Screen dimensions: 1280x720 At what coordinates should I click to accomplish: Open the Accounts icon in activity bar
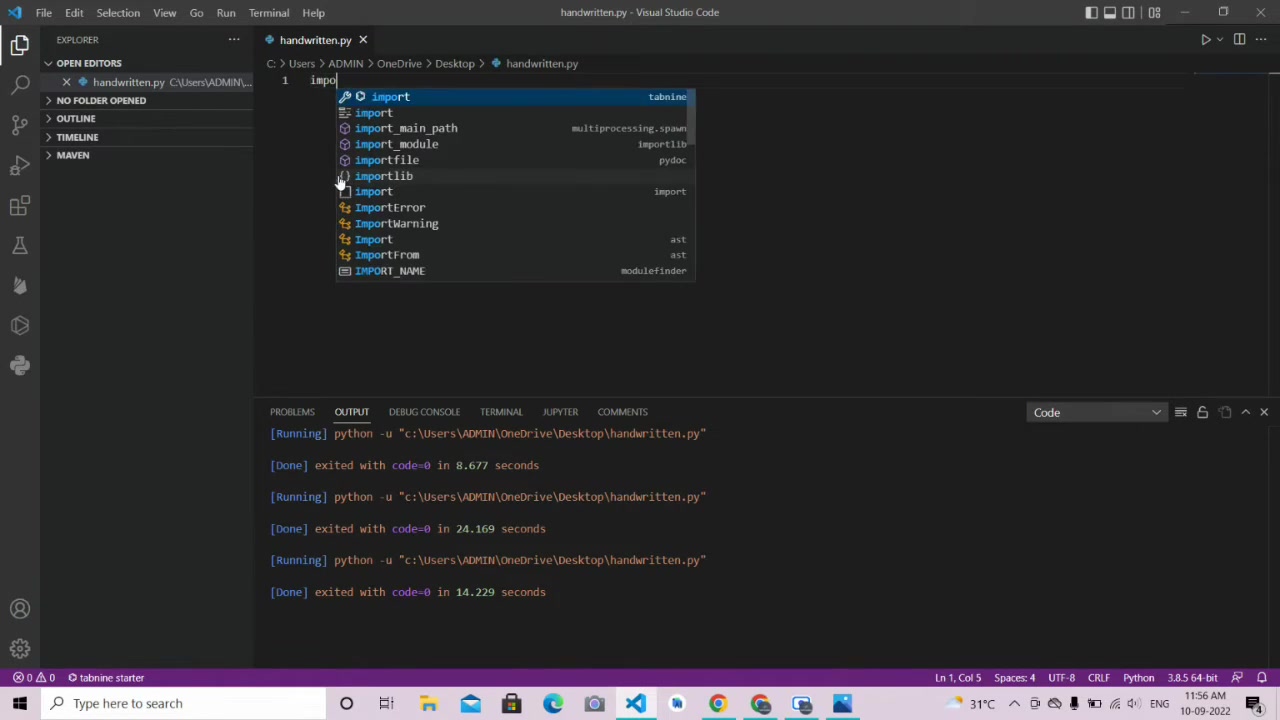20,609
